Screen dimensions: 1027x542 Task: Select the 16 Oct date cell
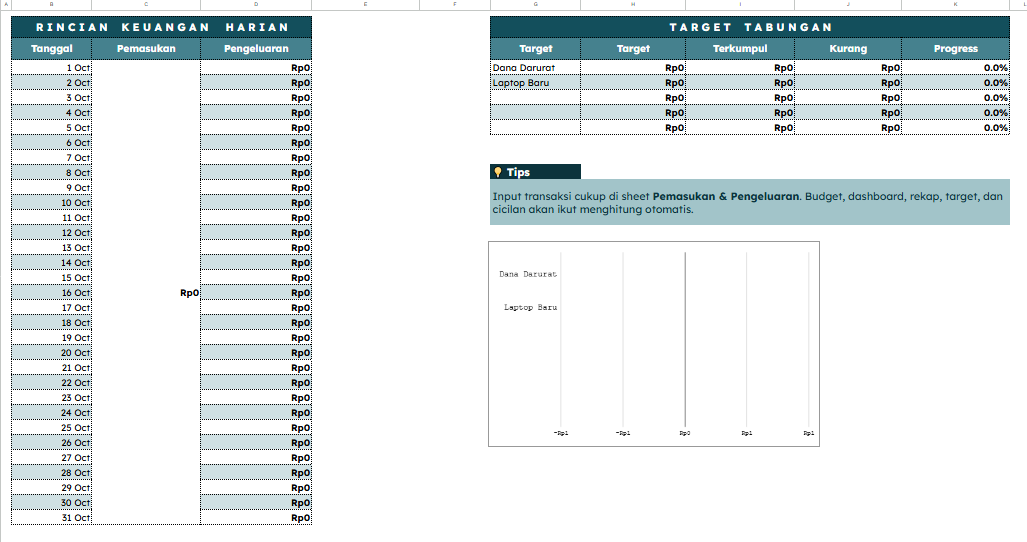point(51,293)
